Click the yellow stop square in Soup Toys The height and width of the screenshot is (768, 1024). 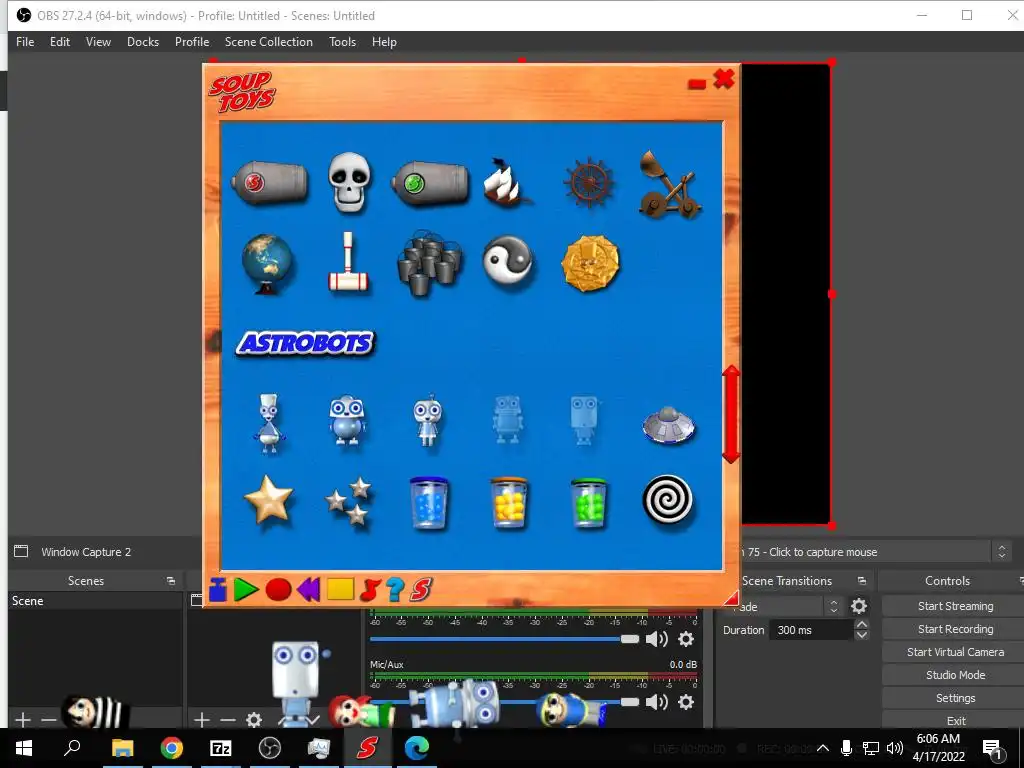[x=340, y=589]
